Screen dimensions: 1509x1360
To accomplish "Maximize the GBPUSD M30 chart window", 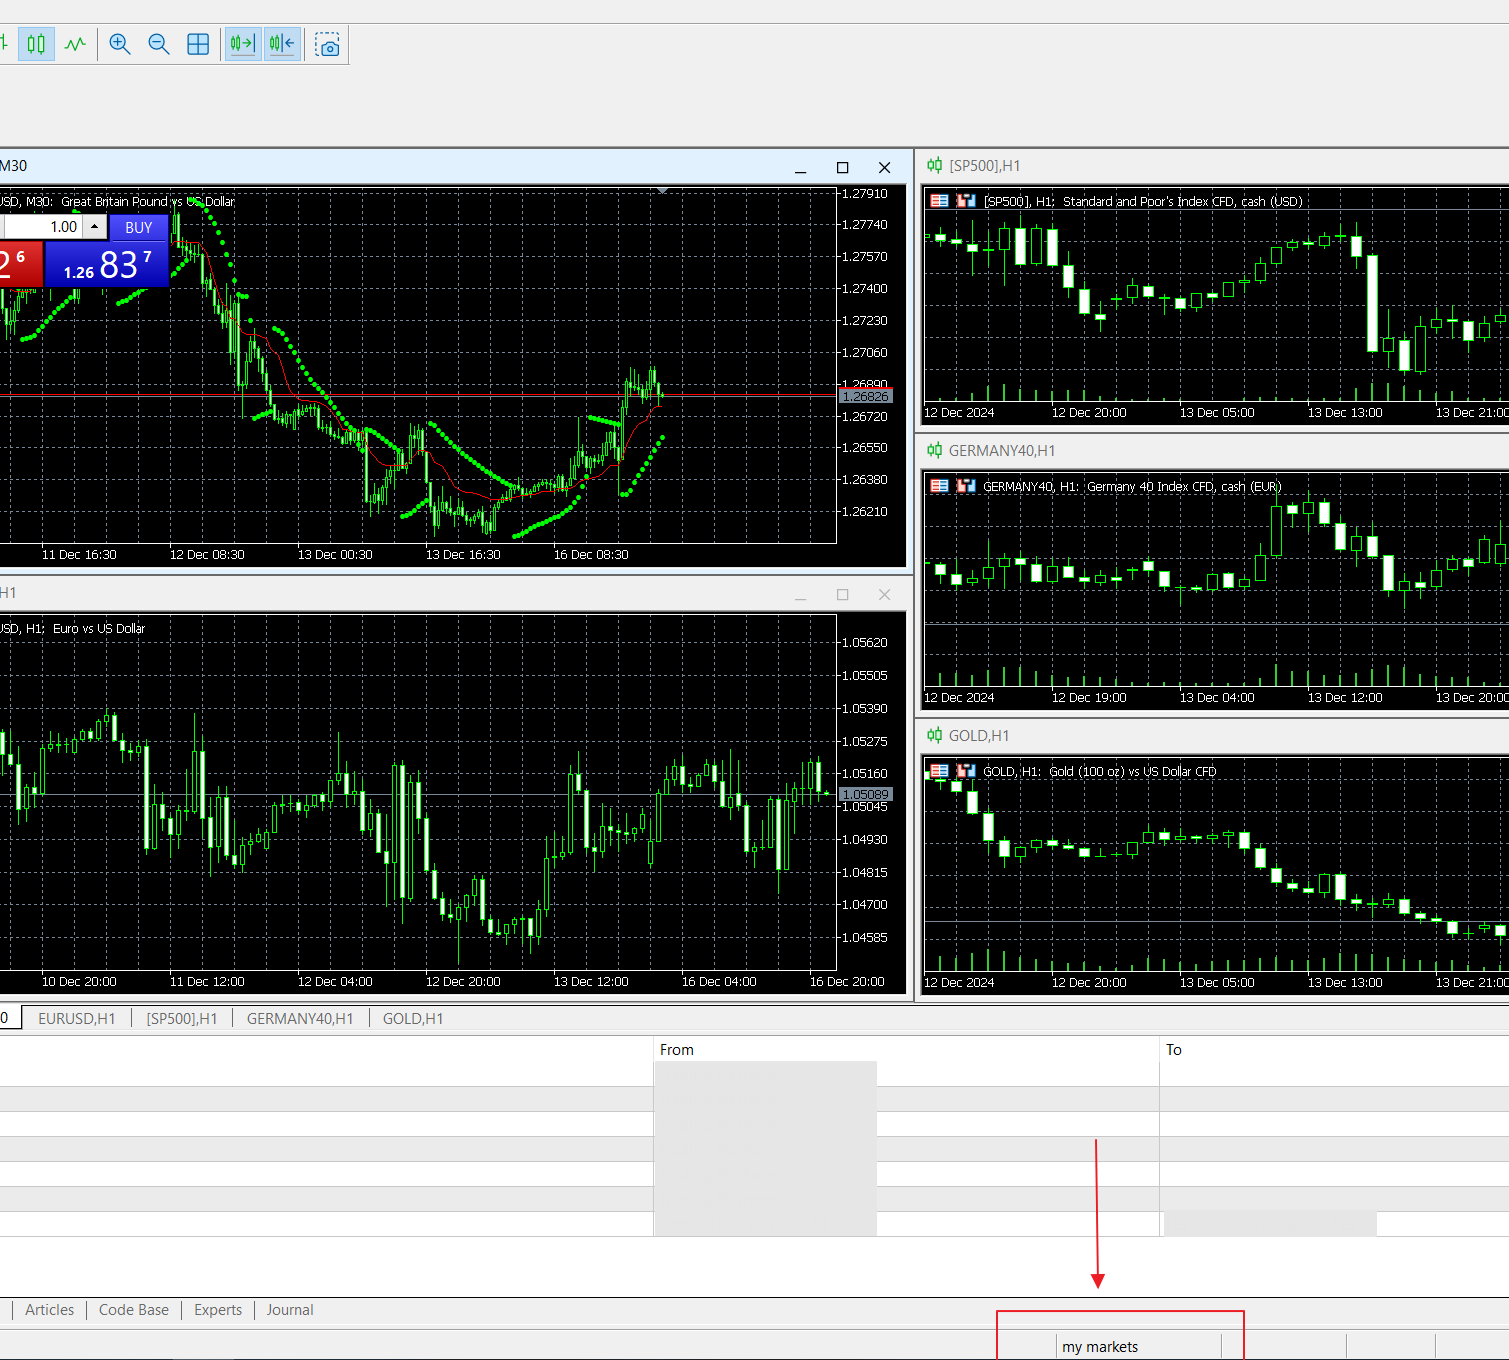I will pyautogui.click(x=842, y=168).
